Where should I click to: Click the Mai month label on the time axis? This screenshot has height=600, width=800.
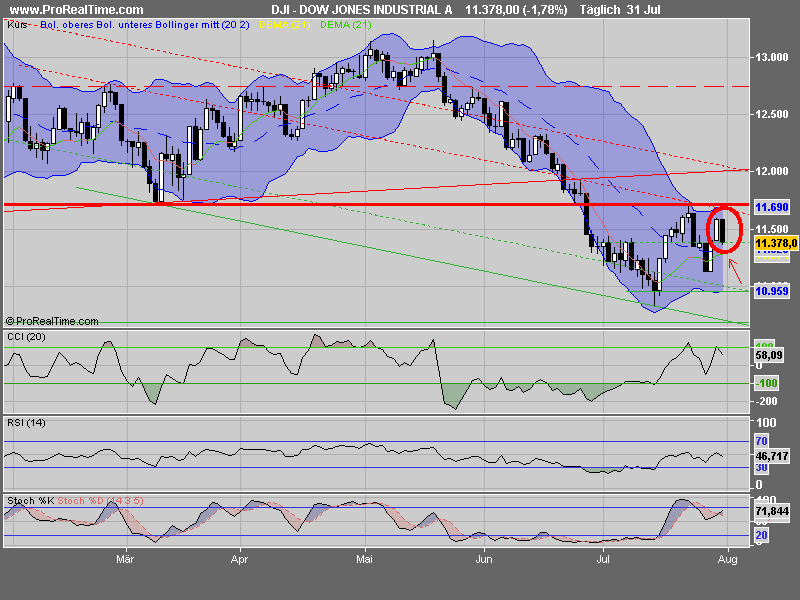click(364, 559)
